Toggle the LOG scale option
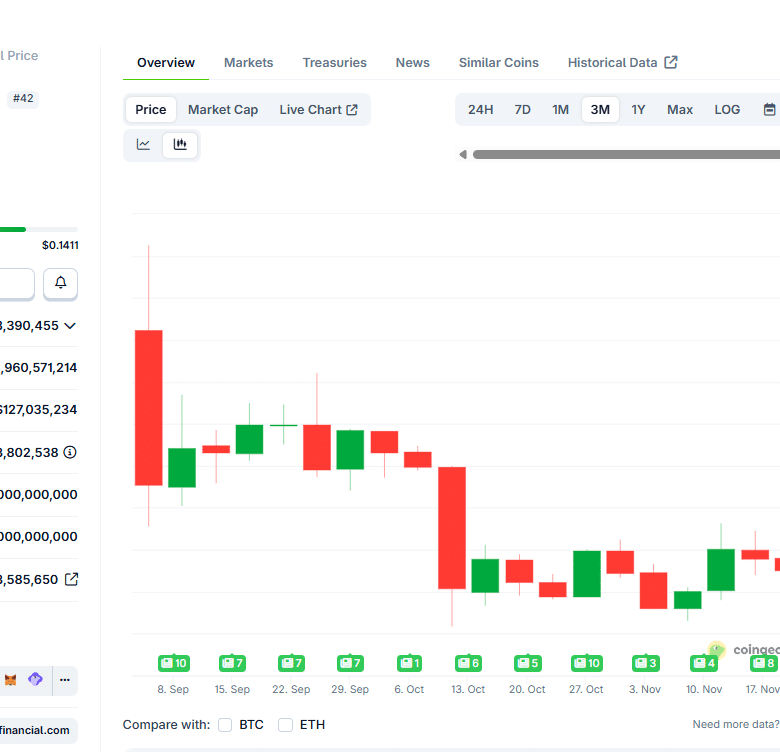This screenshot has width=780, height=752. (727, 110)
